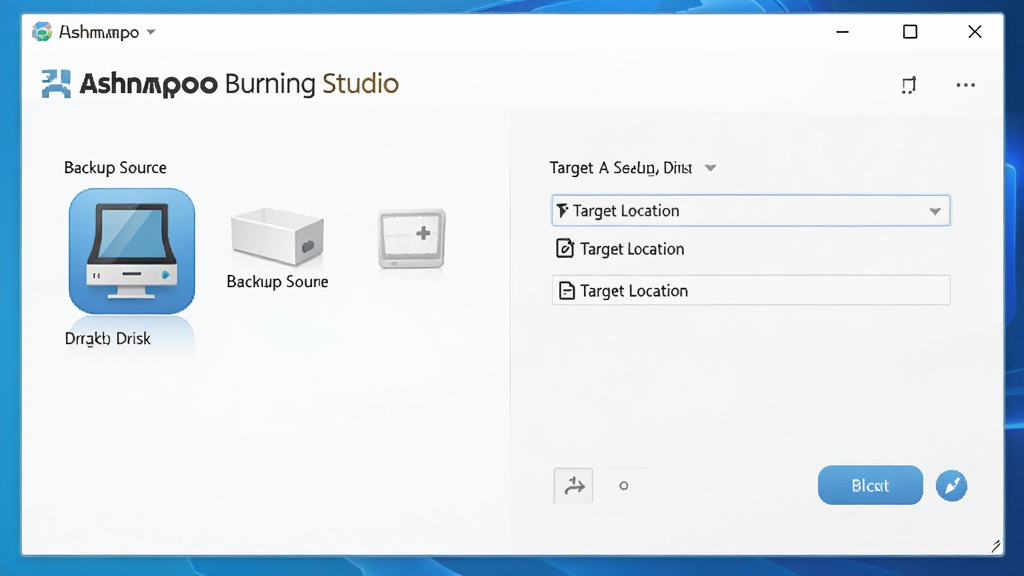Click the resize grip in window corner
Image resolution: width=1024 pixels, height=576 pixels.
[995, 546]
